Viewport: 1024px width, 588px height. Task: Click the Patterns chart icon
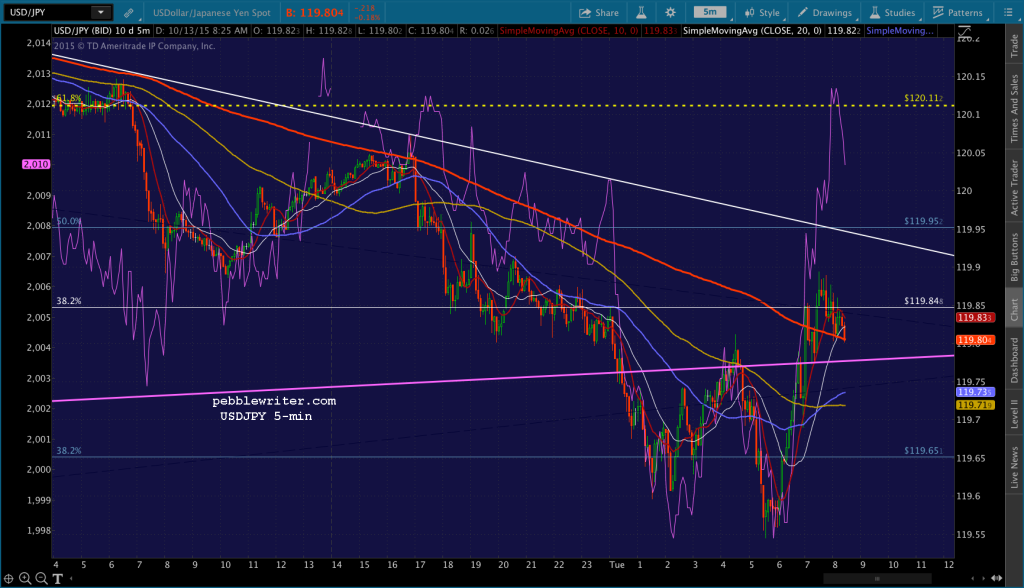pyautogui.click(x=938, y=12)
